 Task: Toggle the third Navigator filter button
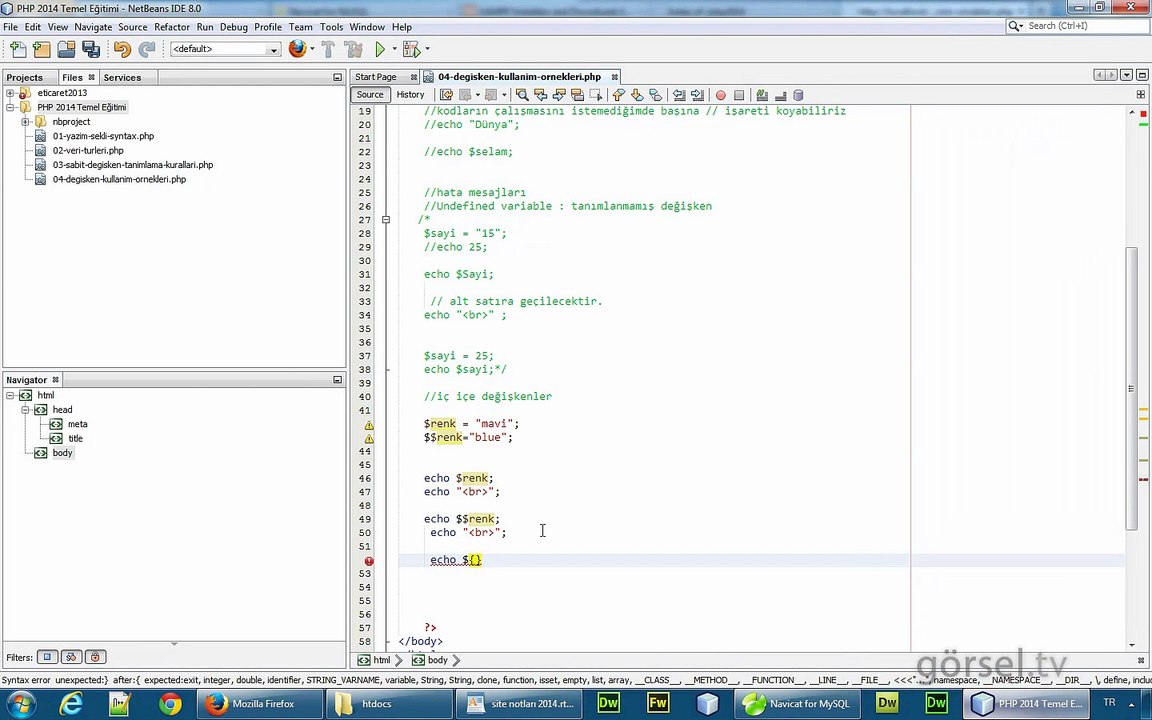(96, 657)
